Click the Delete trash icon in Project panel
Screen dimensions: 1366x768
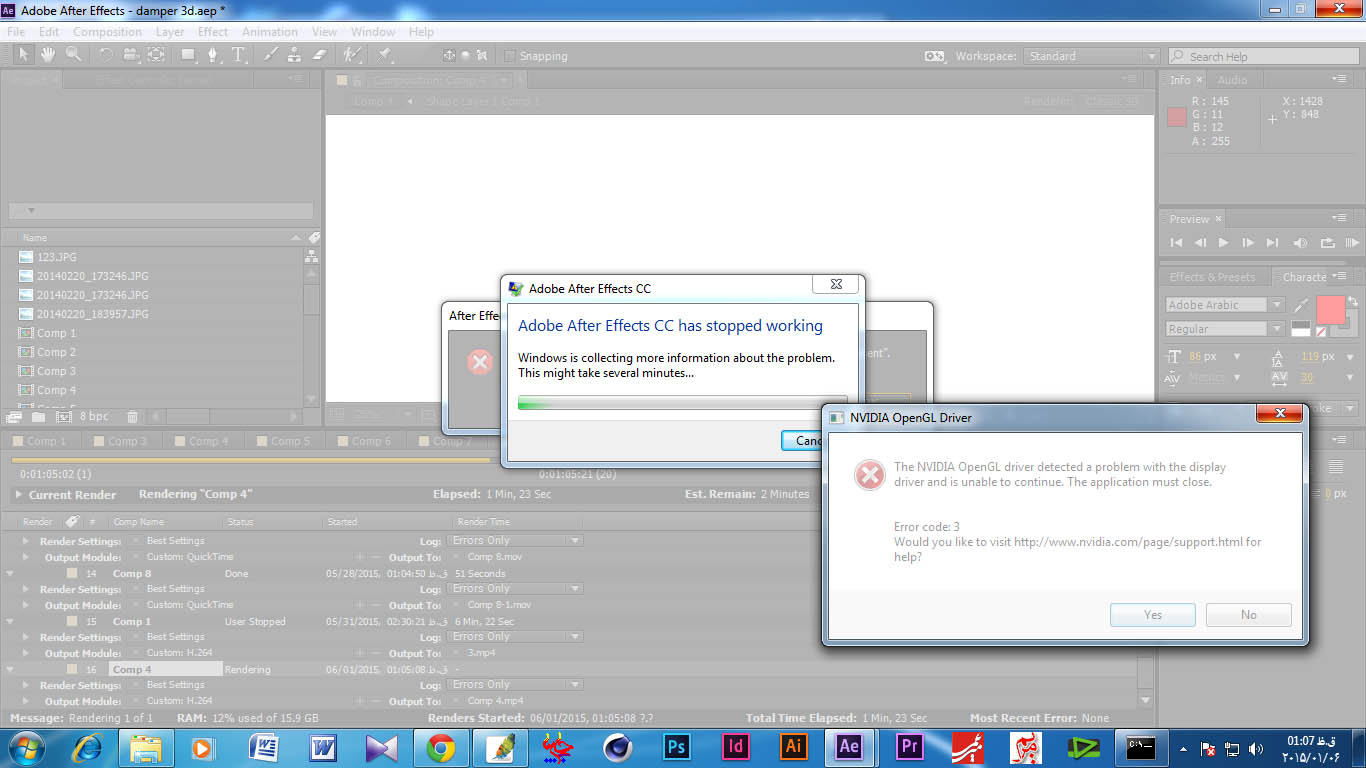point(132,416)
